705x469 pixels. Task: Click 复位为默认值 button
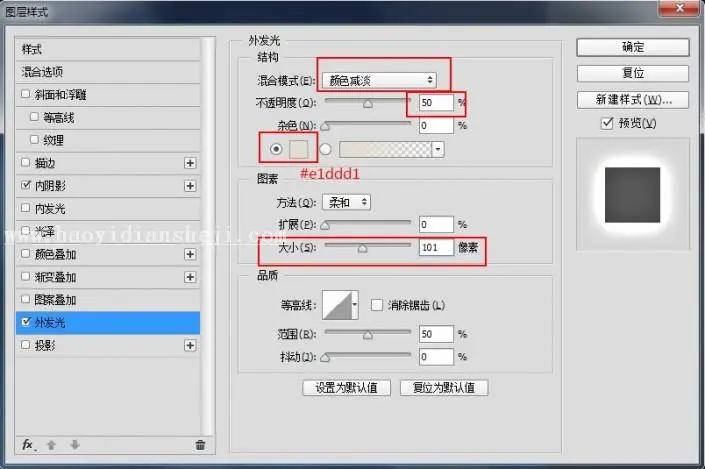coord(444,388)
